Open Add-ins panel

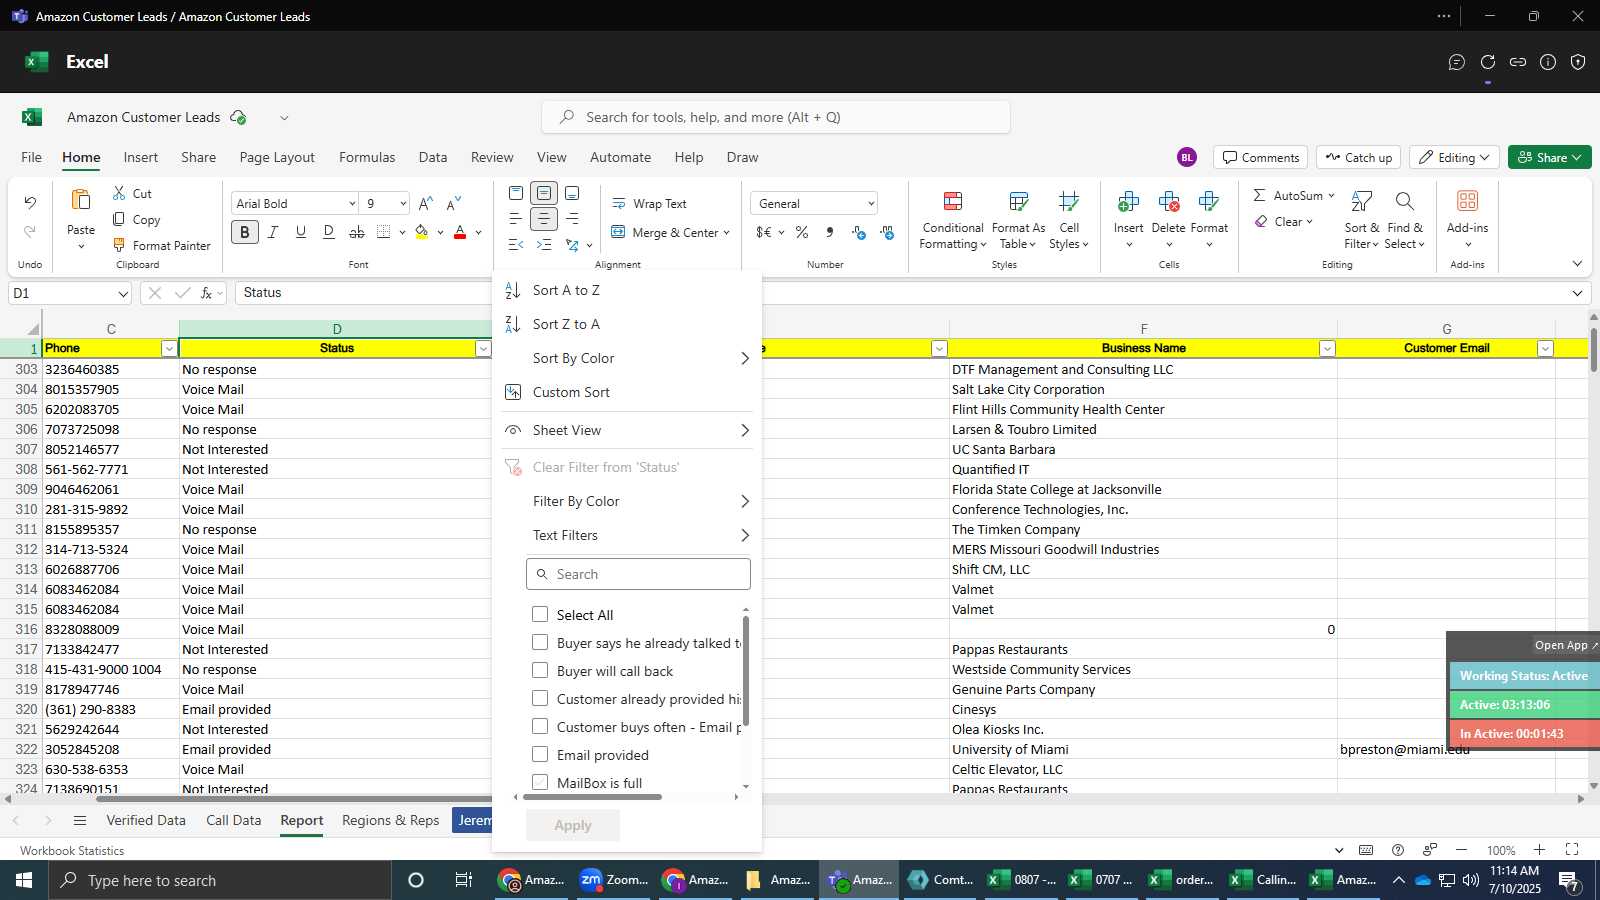click(1467, 219)
